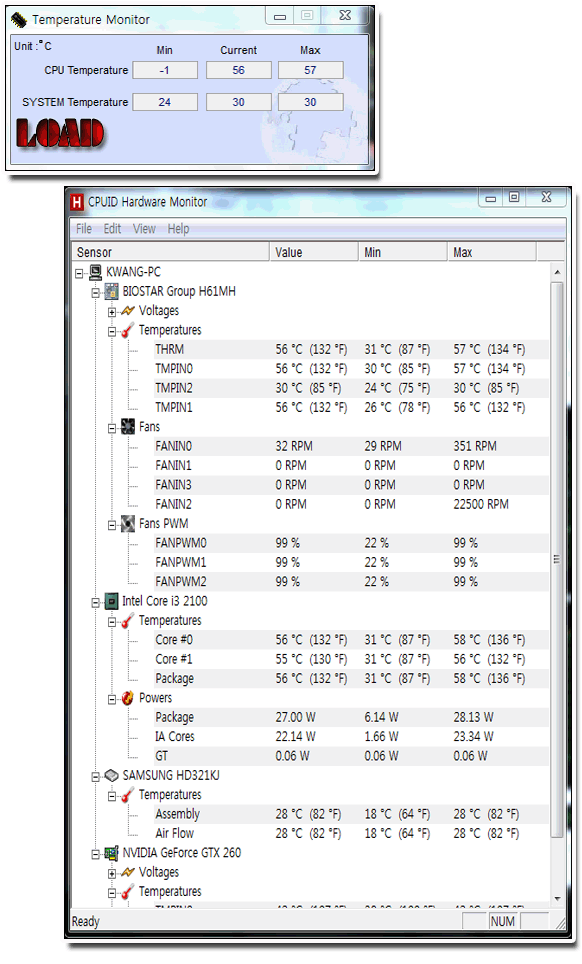Screen dimensions: 582x964
Task: Select the Core #0 temperature row
Action: 351,640
